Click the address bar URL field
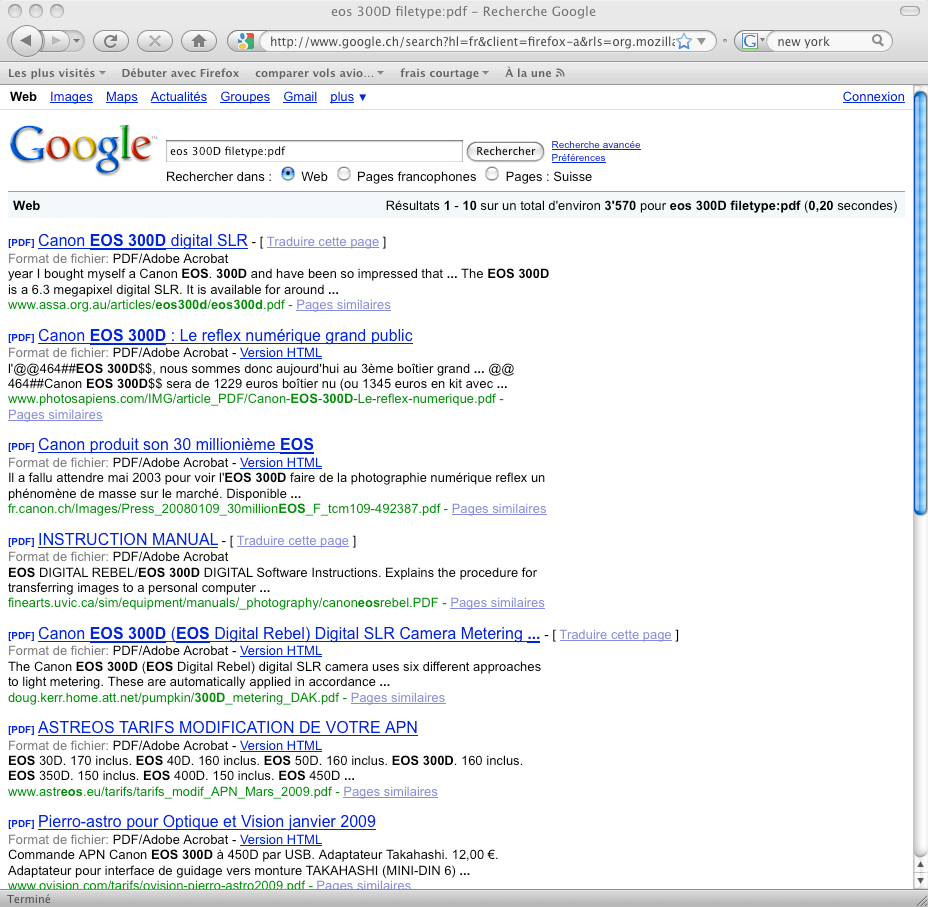928x907 pixels. click(471, 41)
